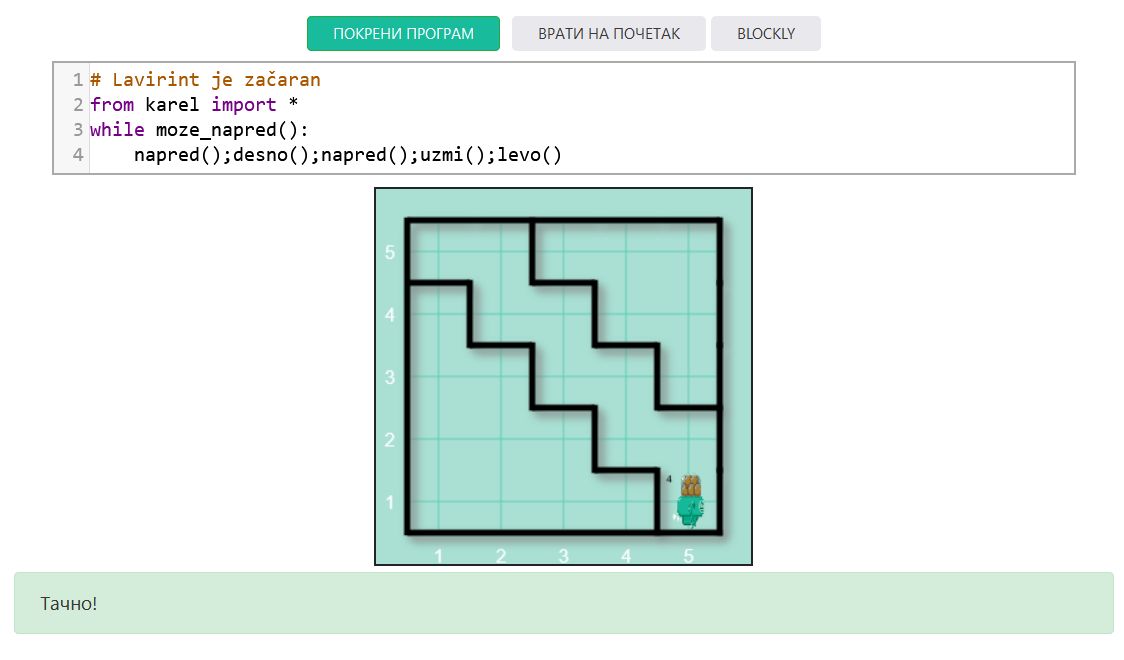Click the 'desno()' call on line 4
The image size is (1124, 660).
[271, 155]
